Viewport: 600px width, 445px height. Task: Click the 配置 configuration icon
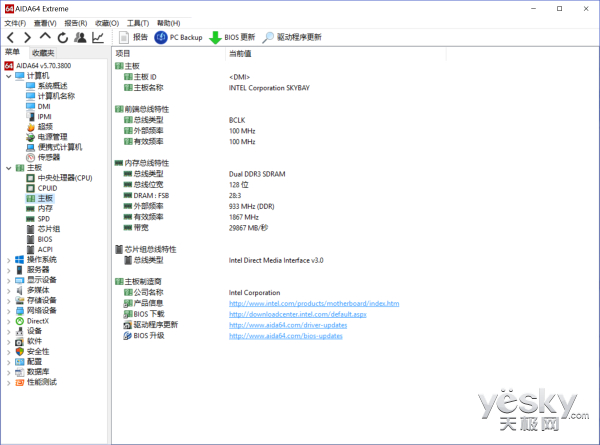(x=20, y=362)
